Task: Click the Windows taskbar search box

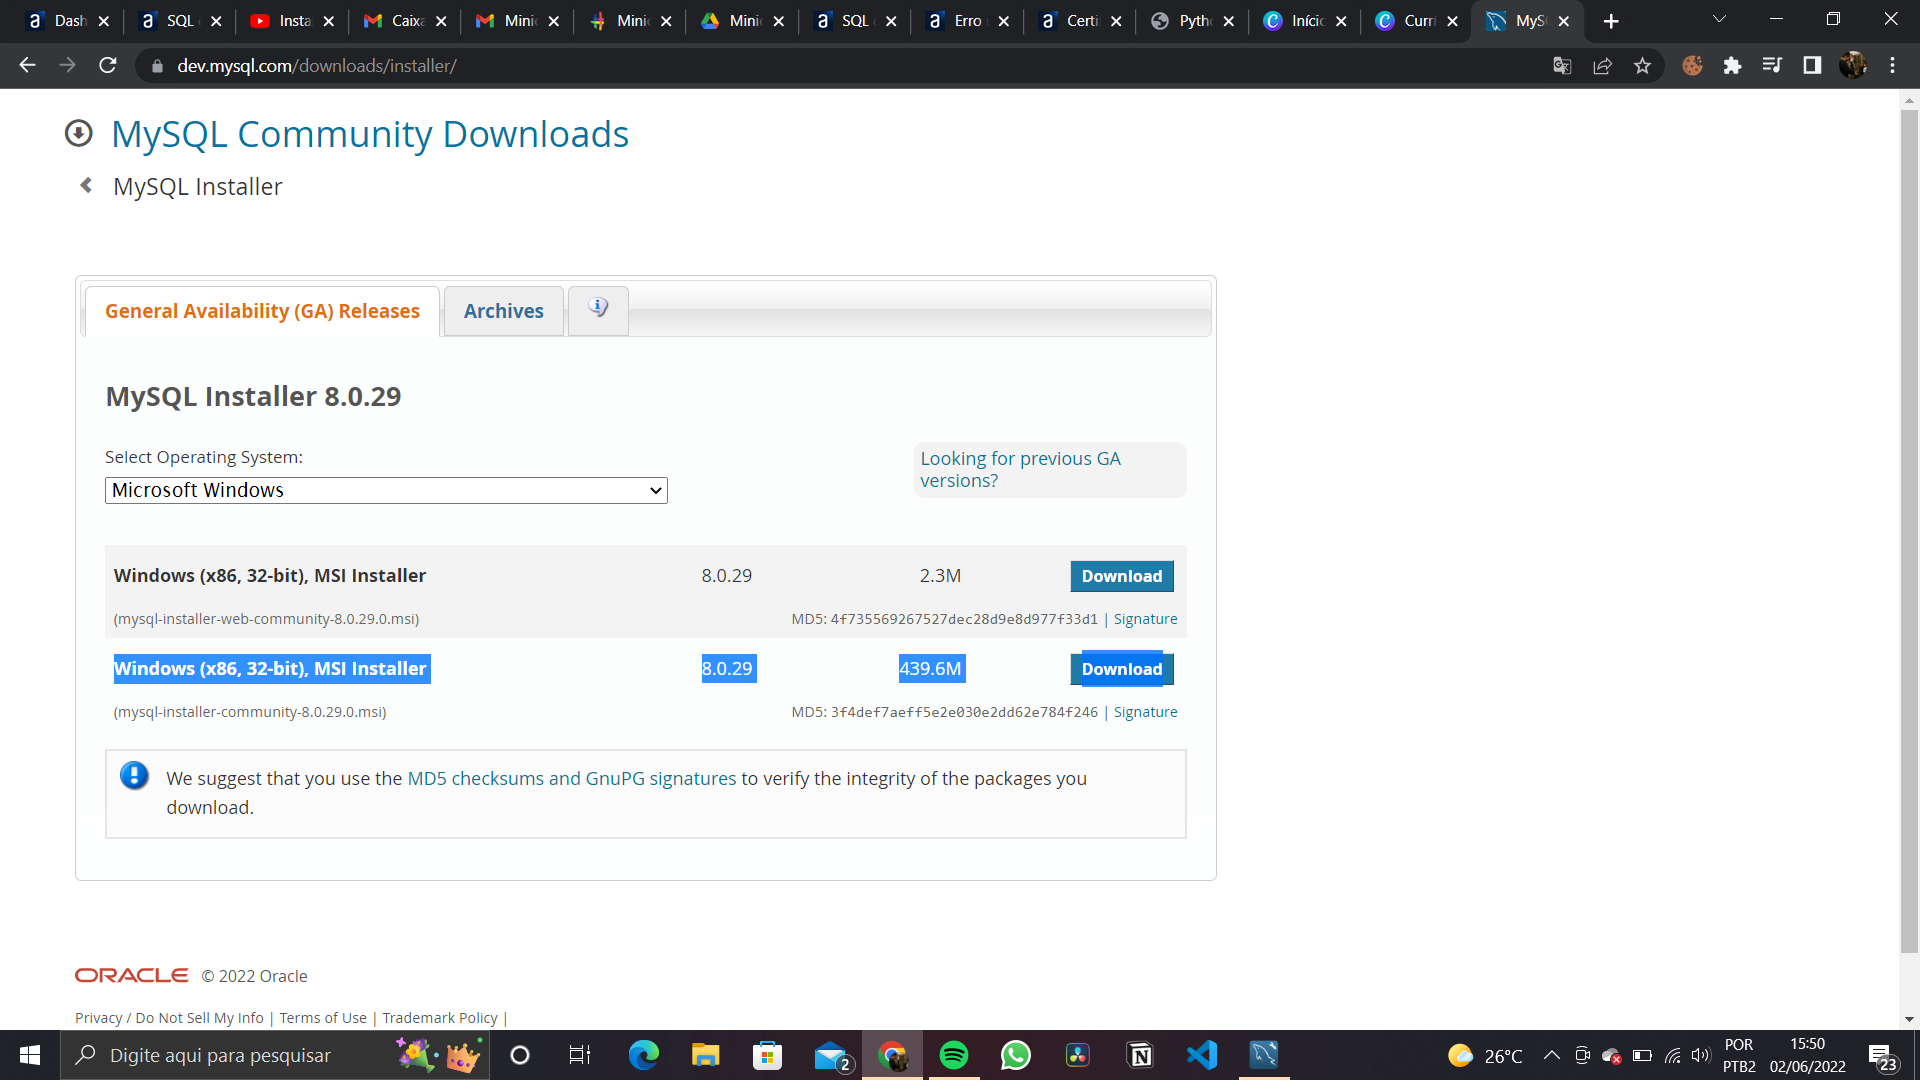Action: (275, 1055)
